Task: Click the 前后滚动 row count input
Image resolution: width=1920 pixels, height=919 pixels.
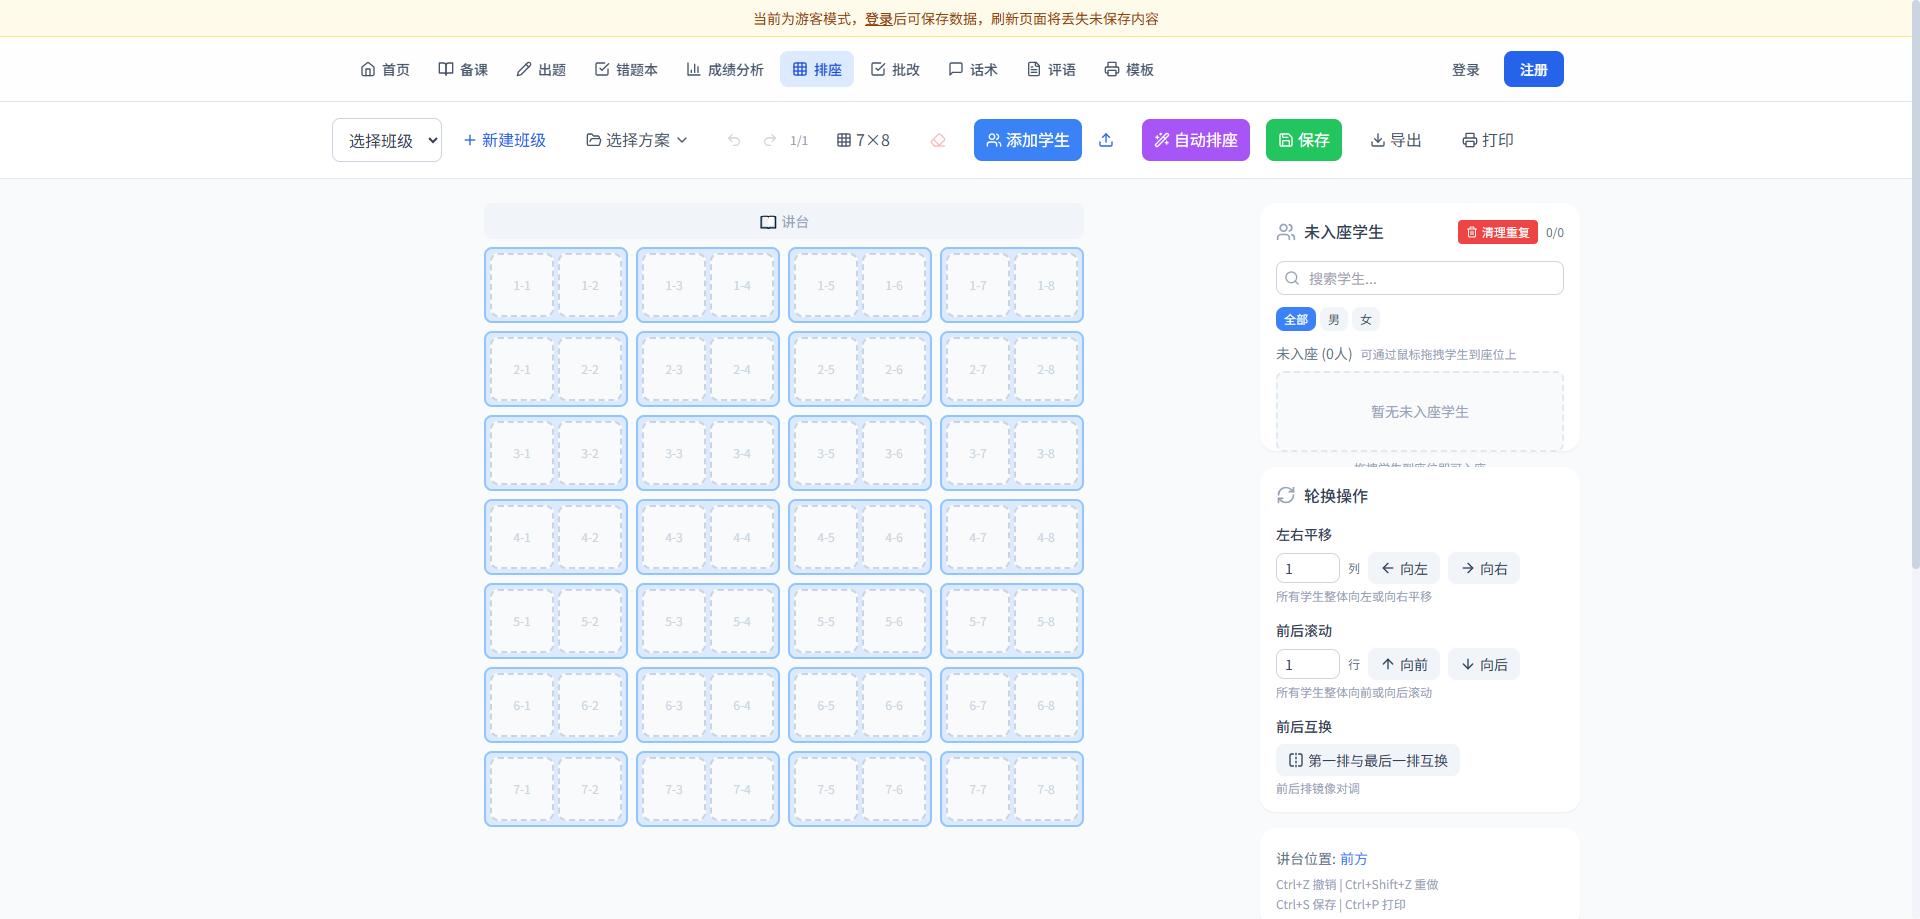Action: click(x=1308, y=664)
